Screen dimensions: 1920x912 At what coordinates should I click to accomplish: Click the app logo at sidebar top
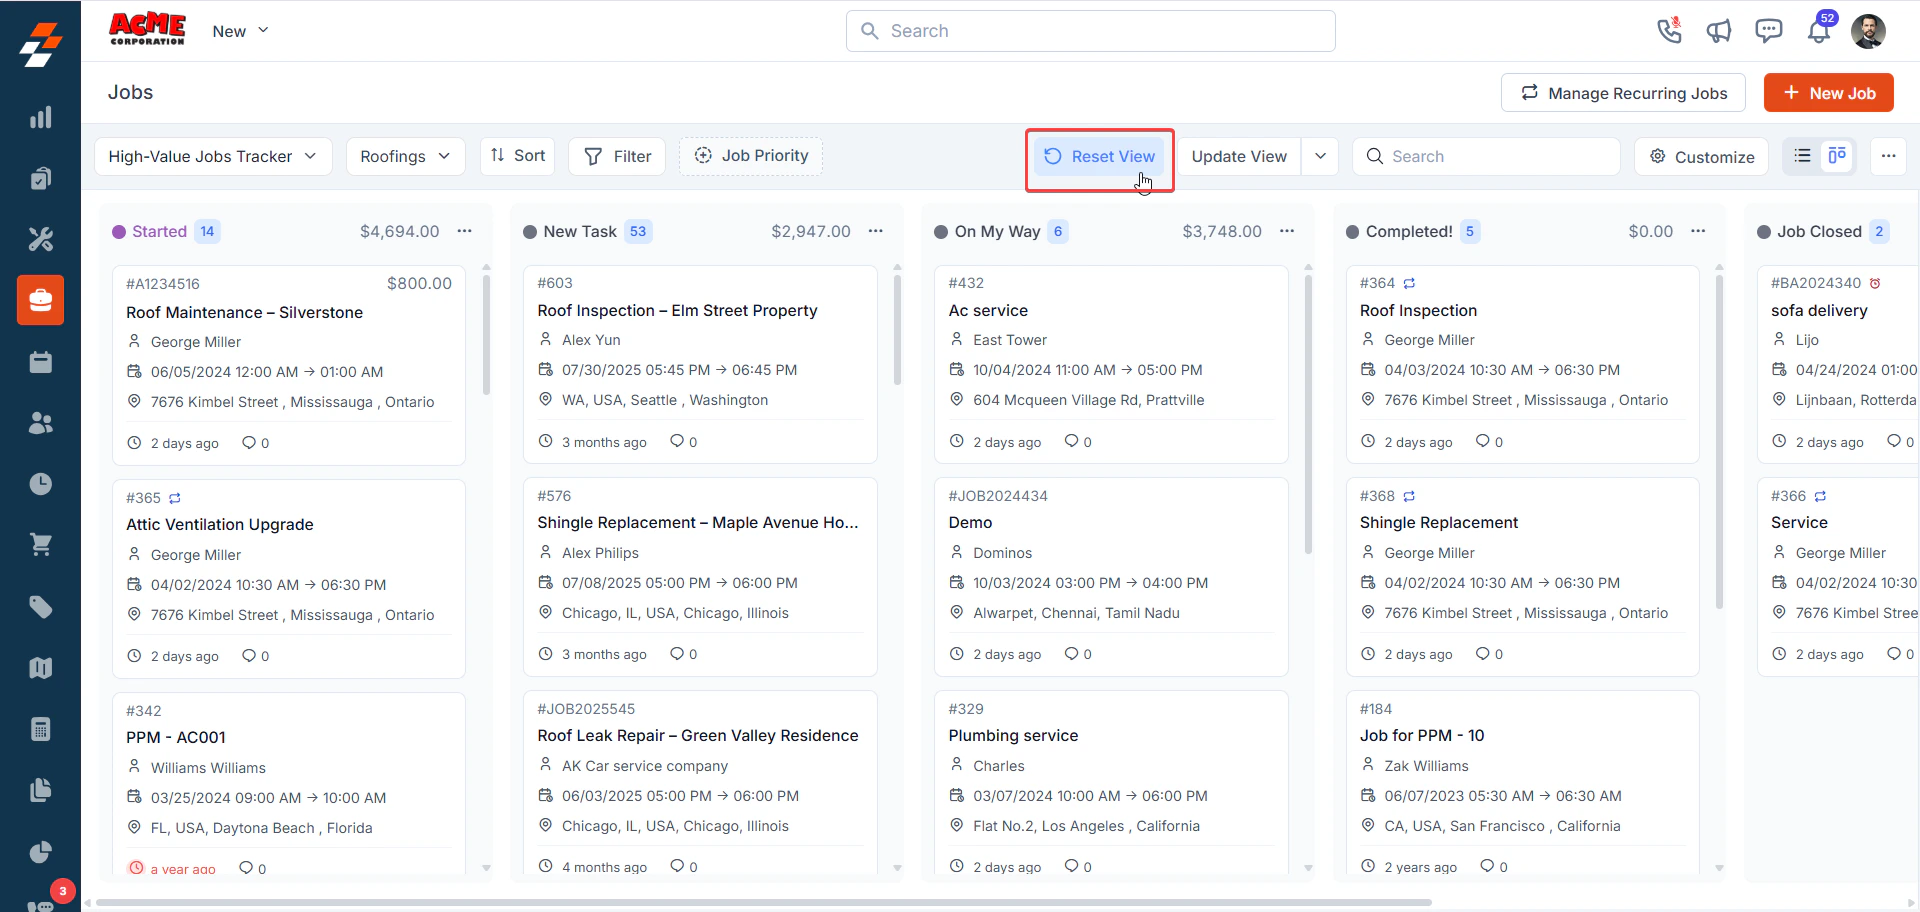40,45
